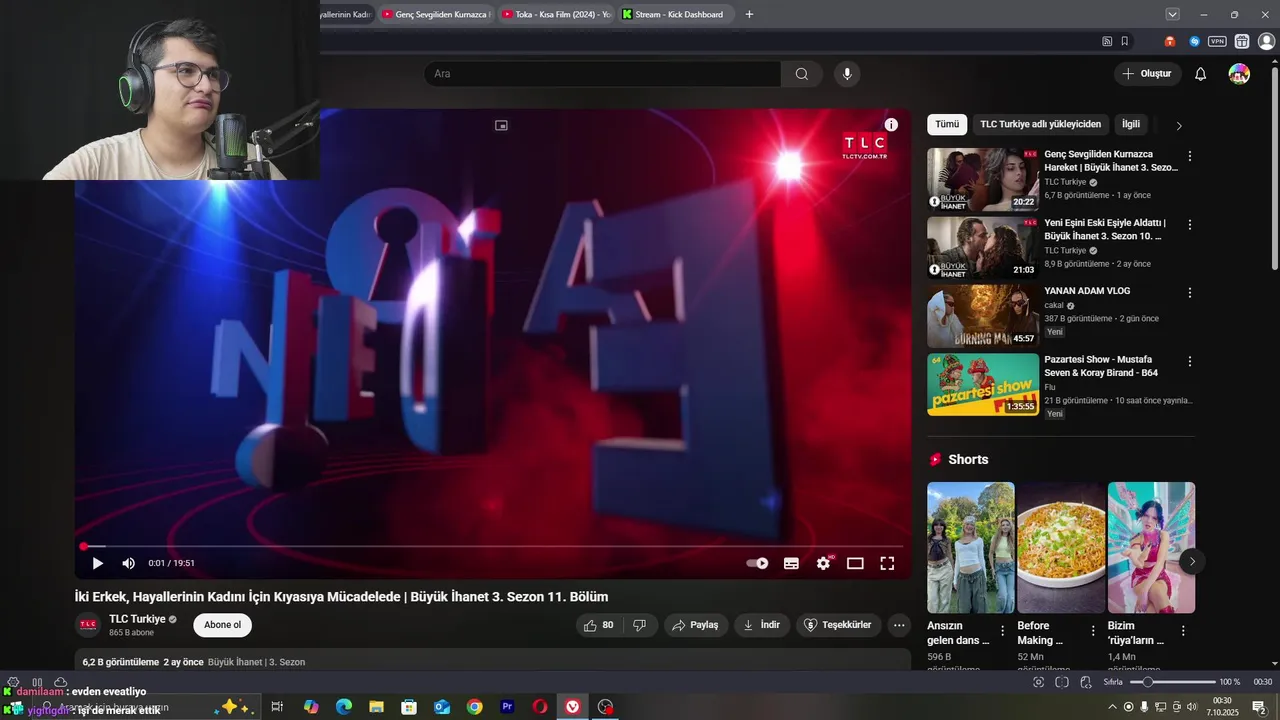Focus the Ara search field
Screen dimensions: 1280x720
coord(602,74)
